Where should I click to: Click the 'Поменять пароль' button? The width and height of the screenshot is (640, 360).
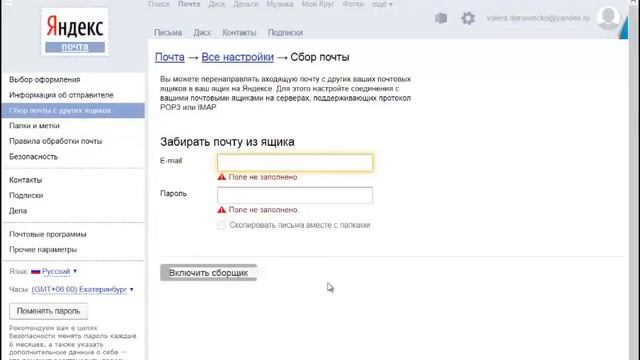click(49, 311)
